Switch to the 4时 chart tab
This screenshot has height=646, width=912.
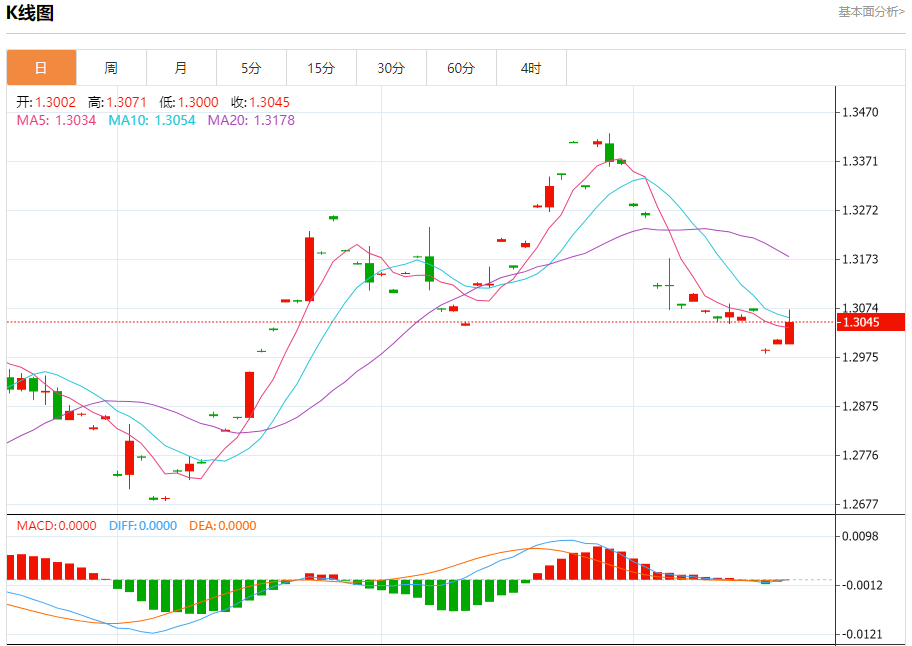(x=531, y=68)
